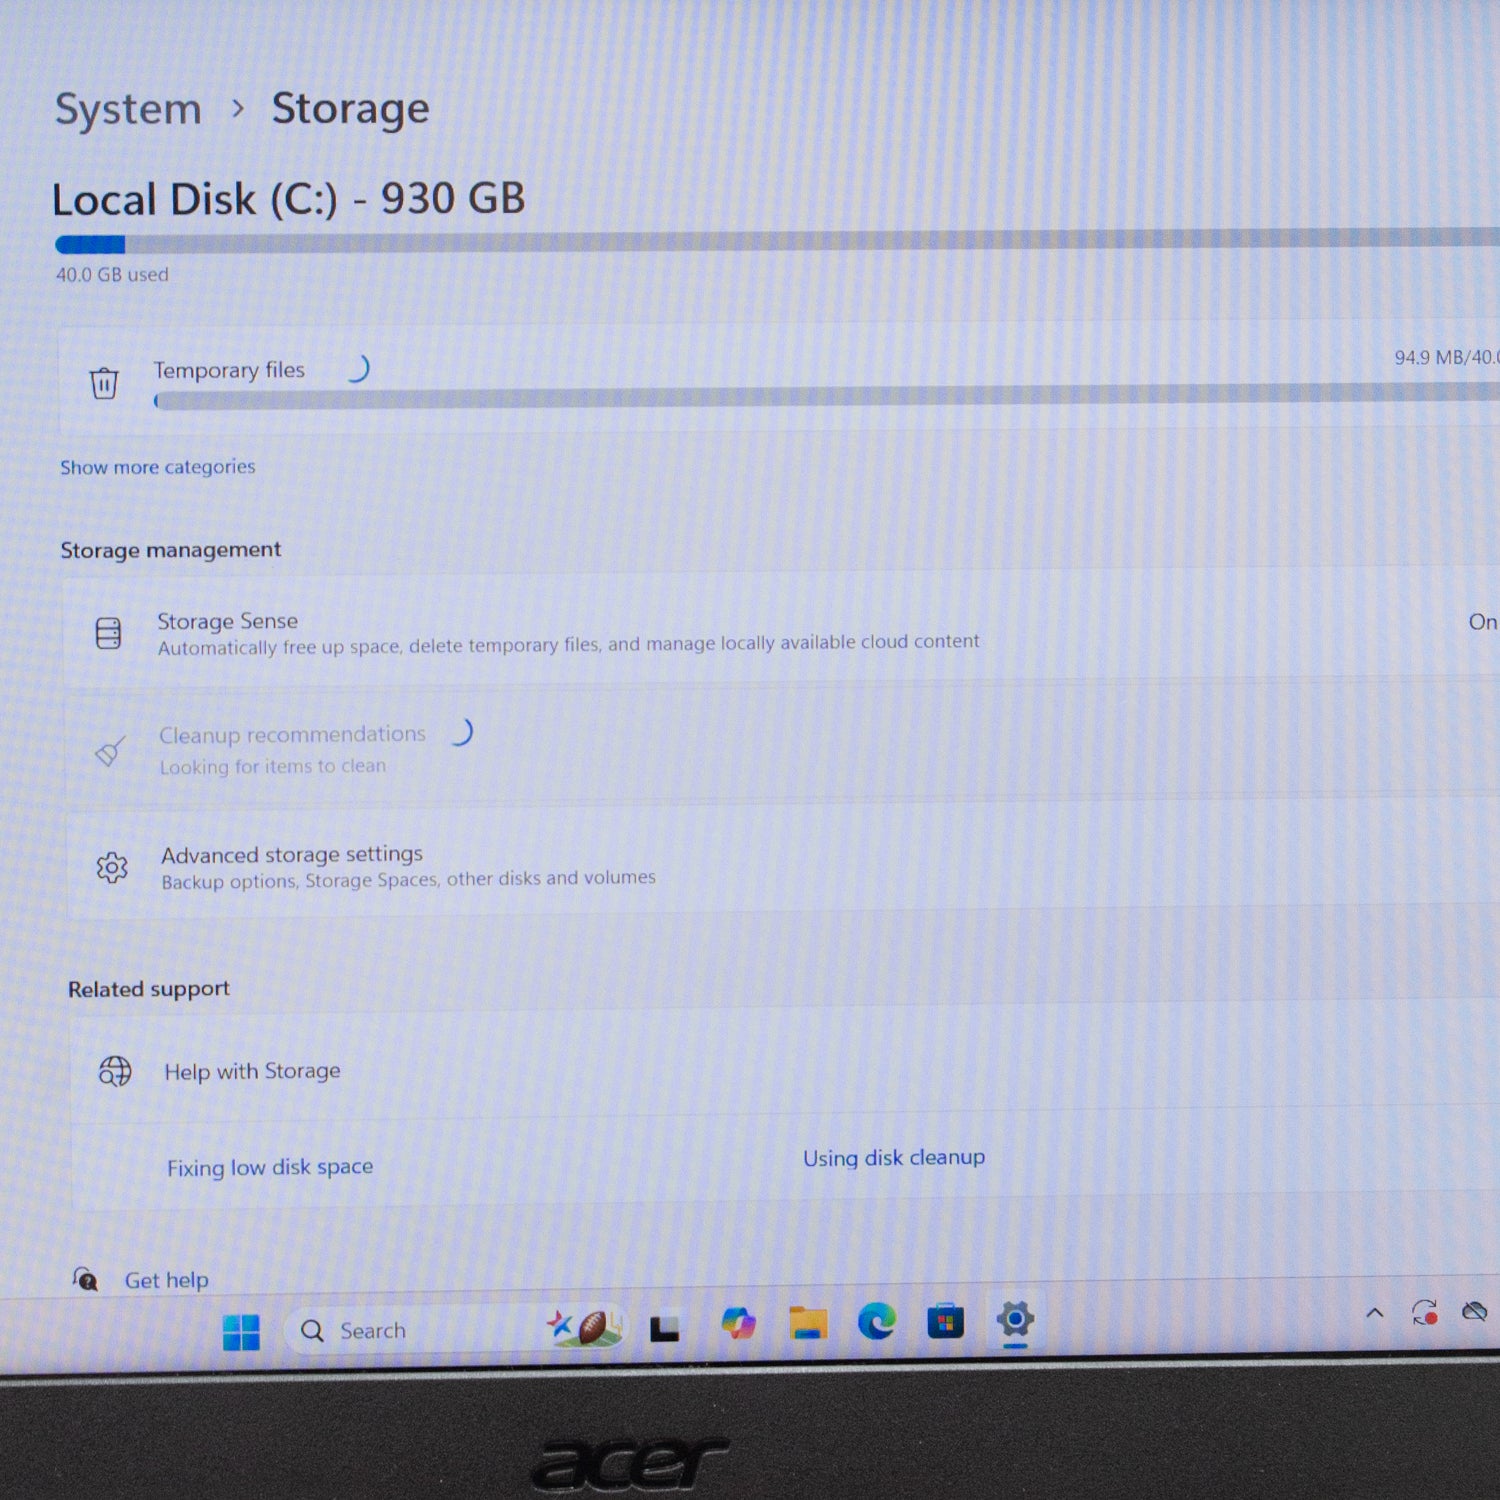The width and height of the screenshot is (1500, 1500).
Task: Click the Advanced storage settings gear icon
Action: coord(112,867)
